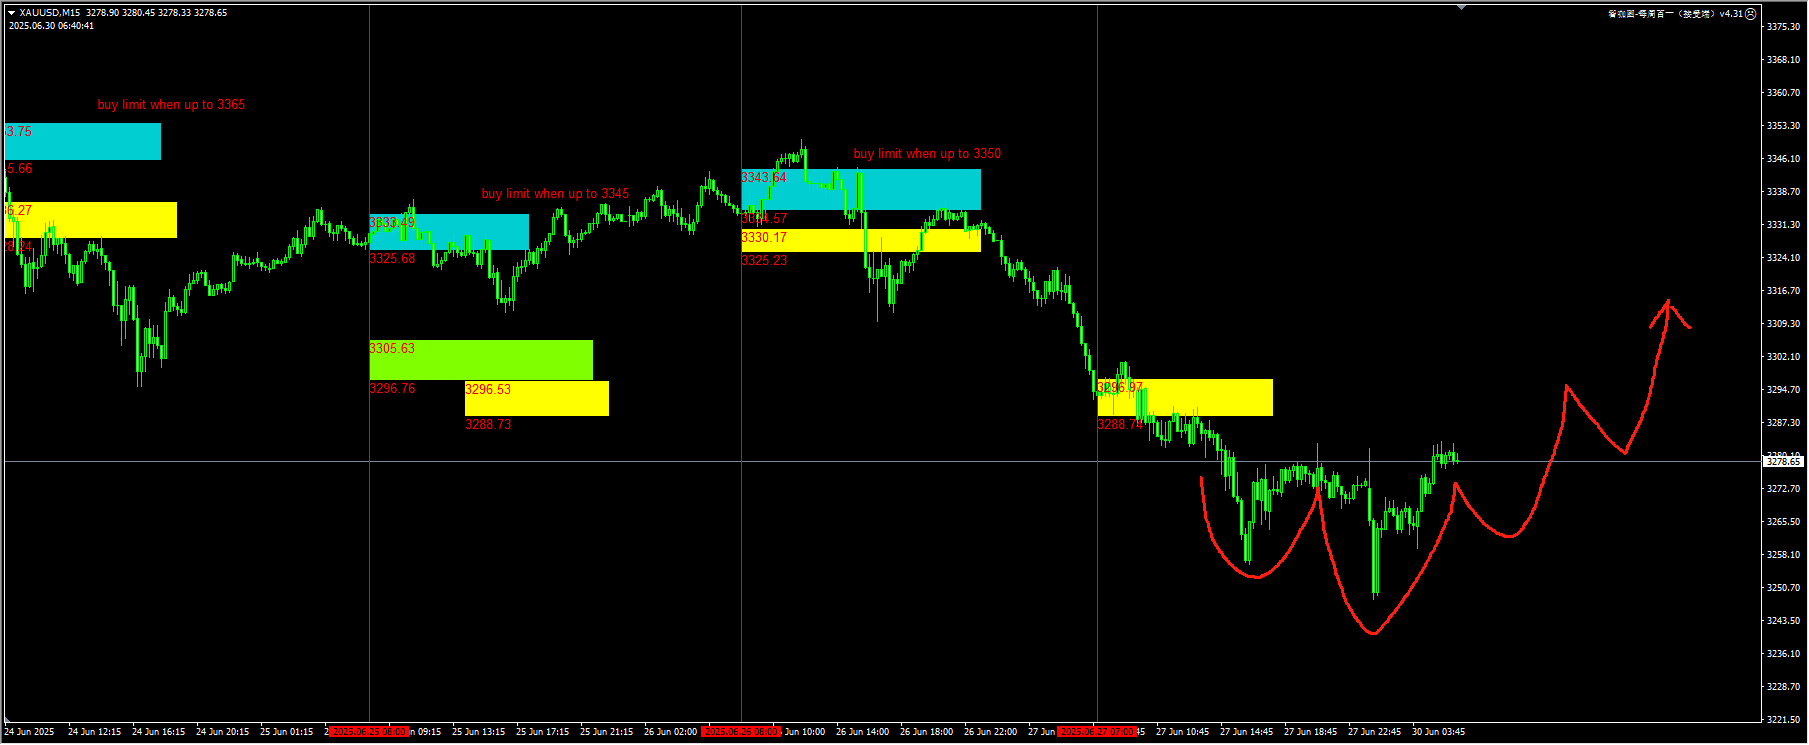
Task: Click the red 2025.06.26 08:00 time marker
Action: (x=741, y=732)
